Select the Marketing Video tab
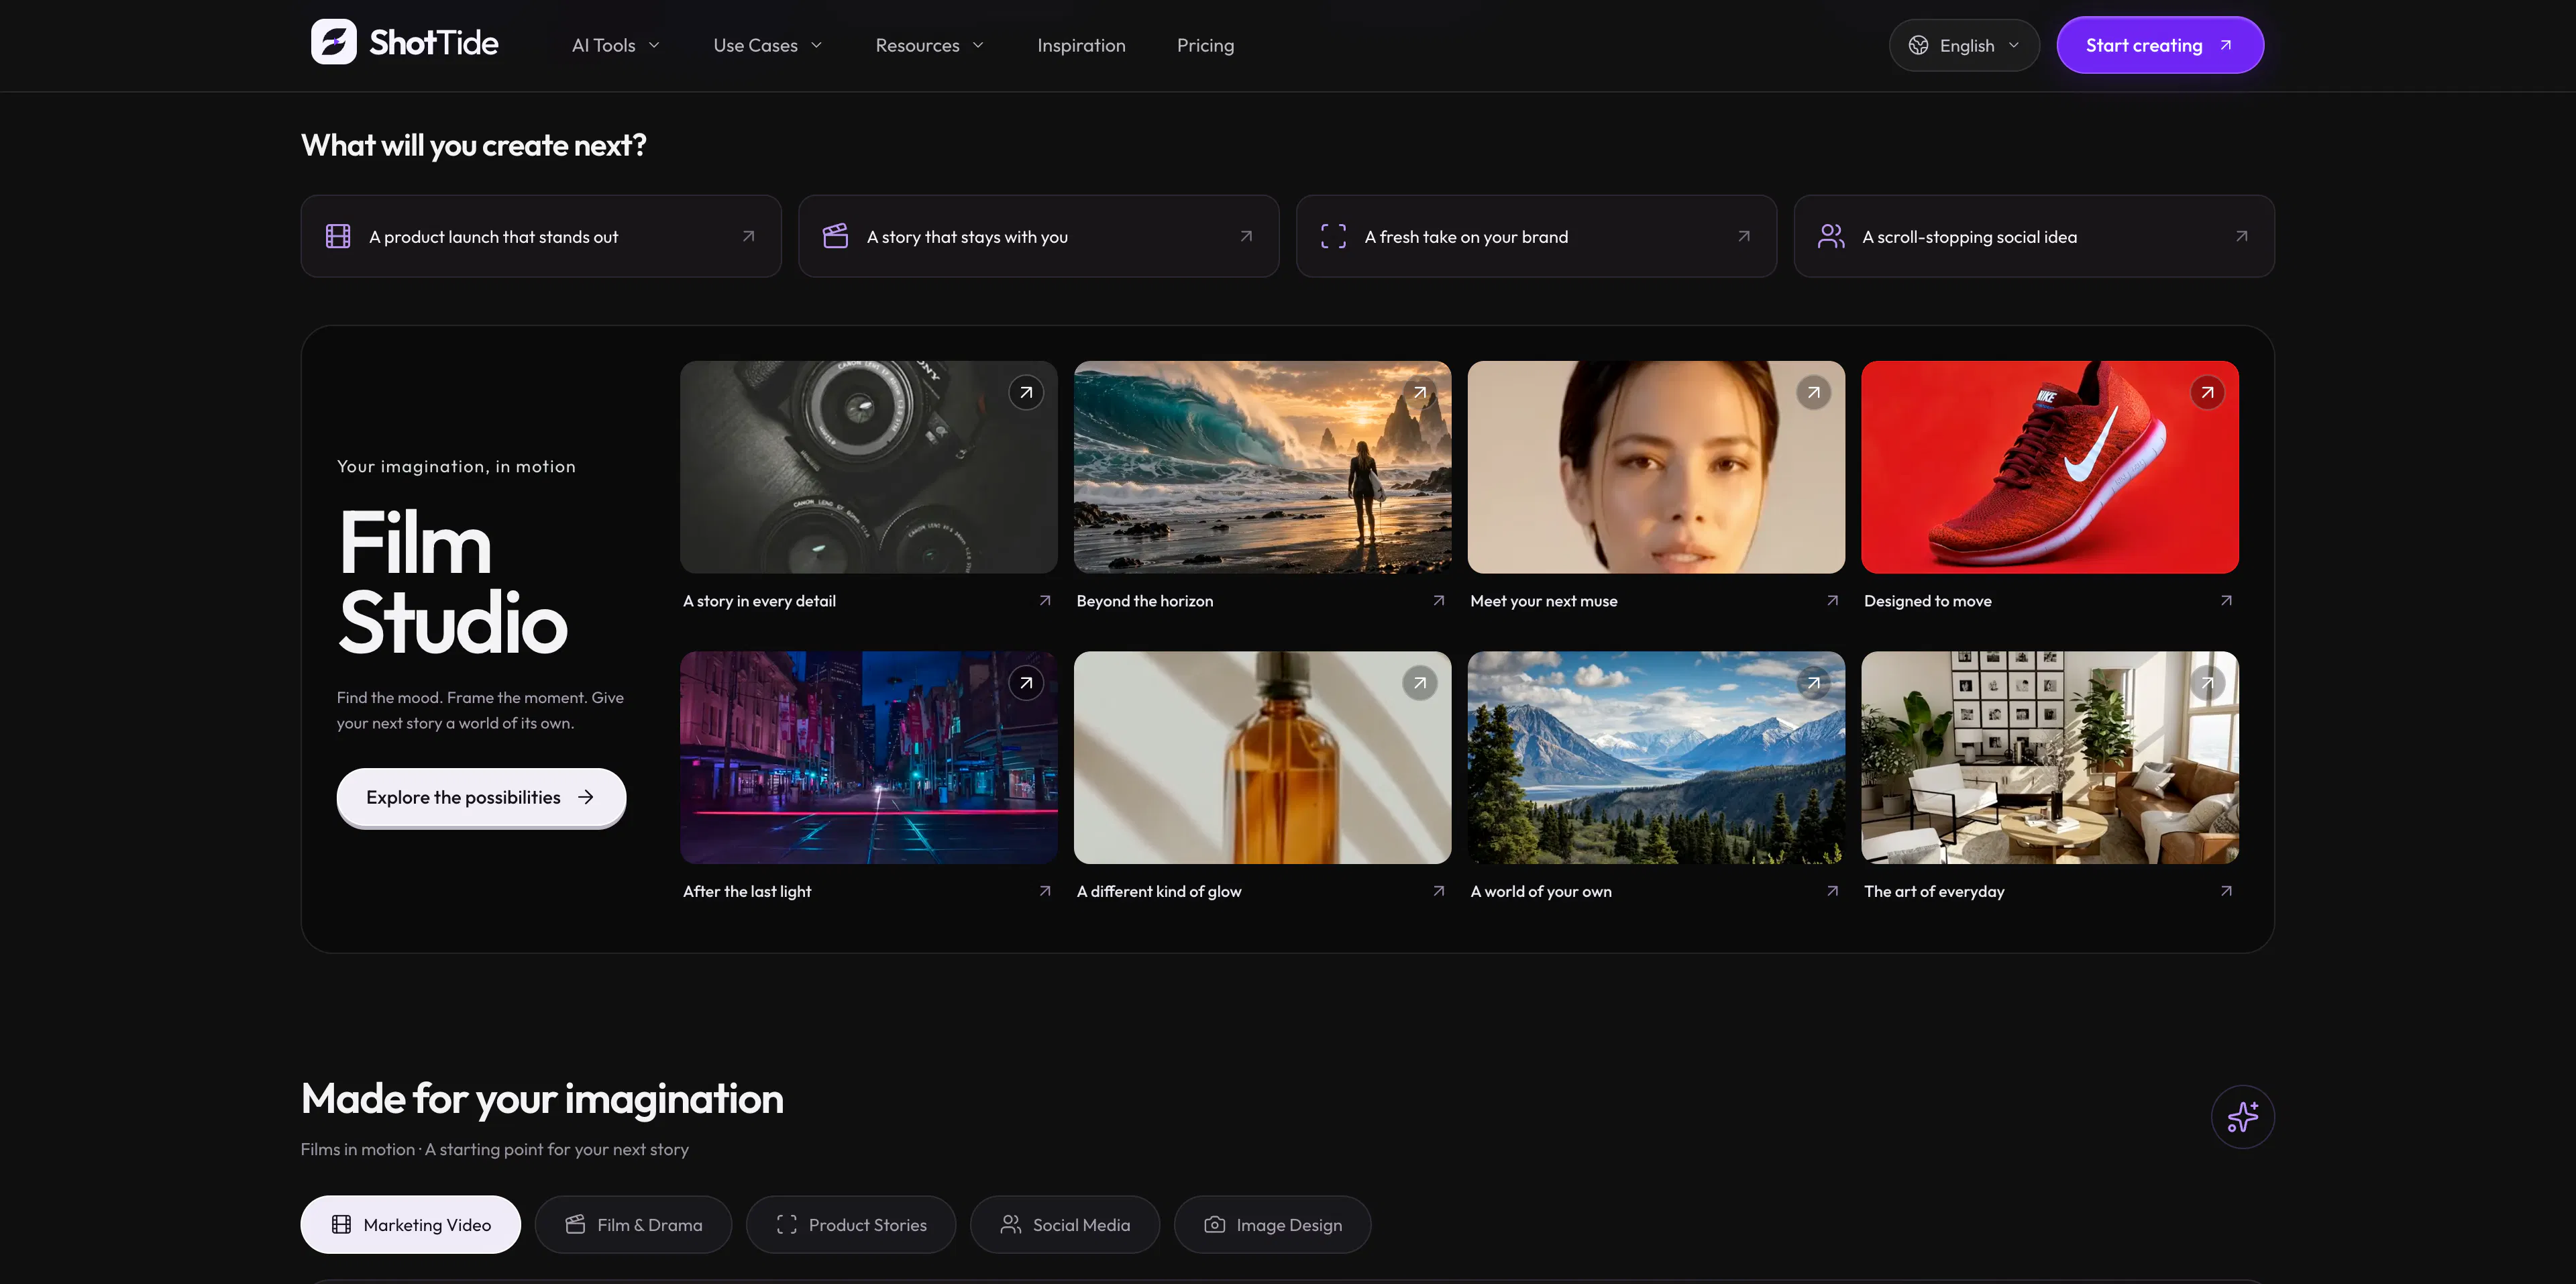 (410, 1224)
